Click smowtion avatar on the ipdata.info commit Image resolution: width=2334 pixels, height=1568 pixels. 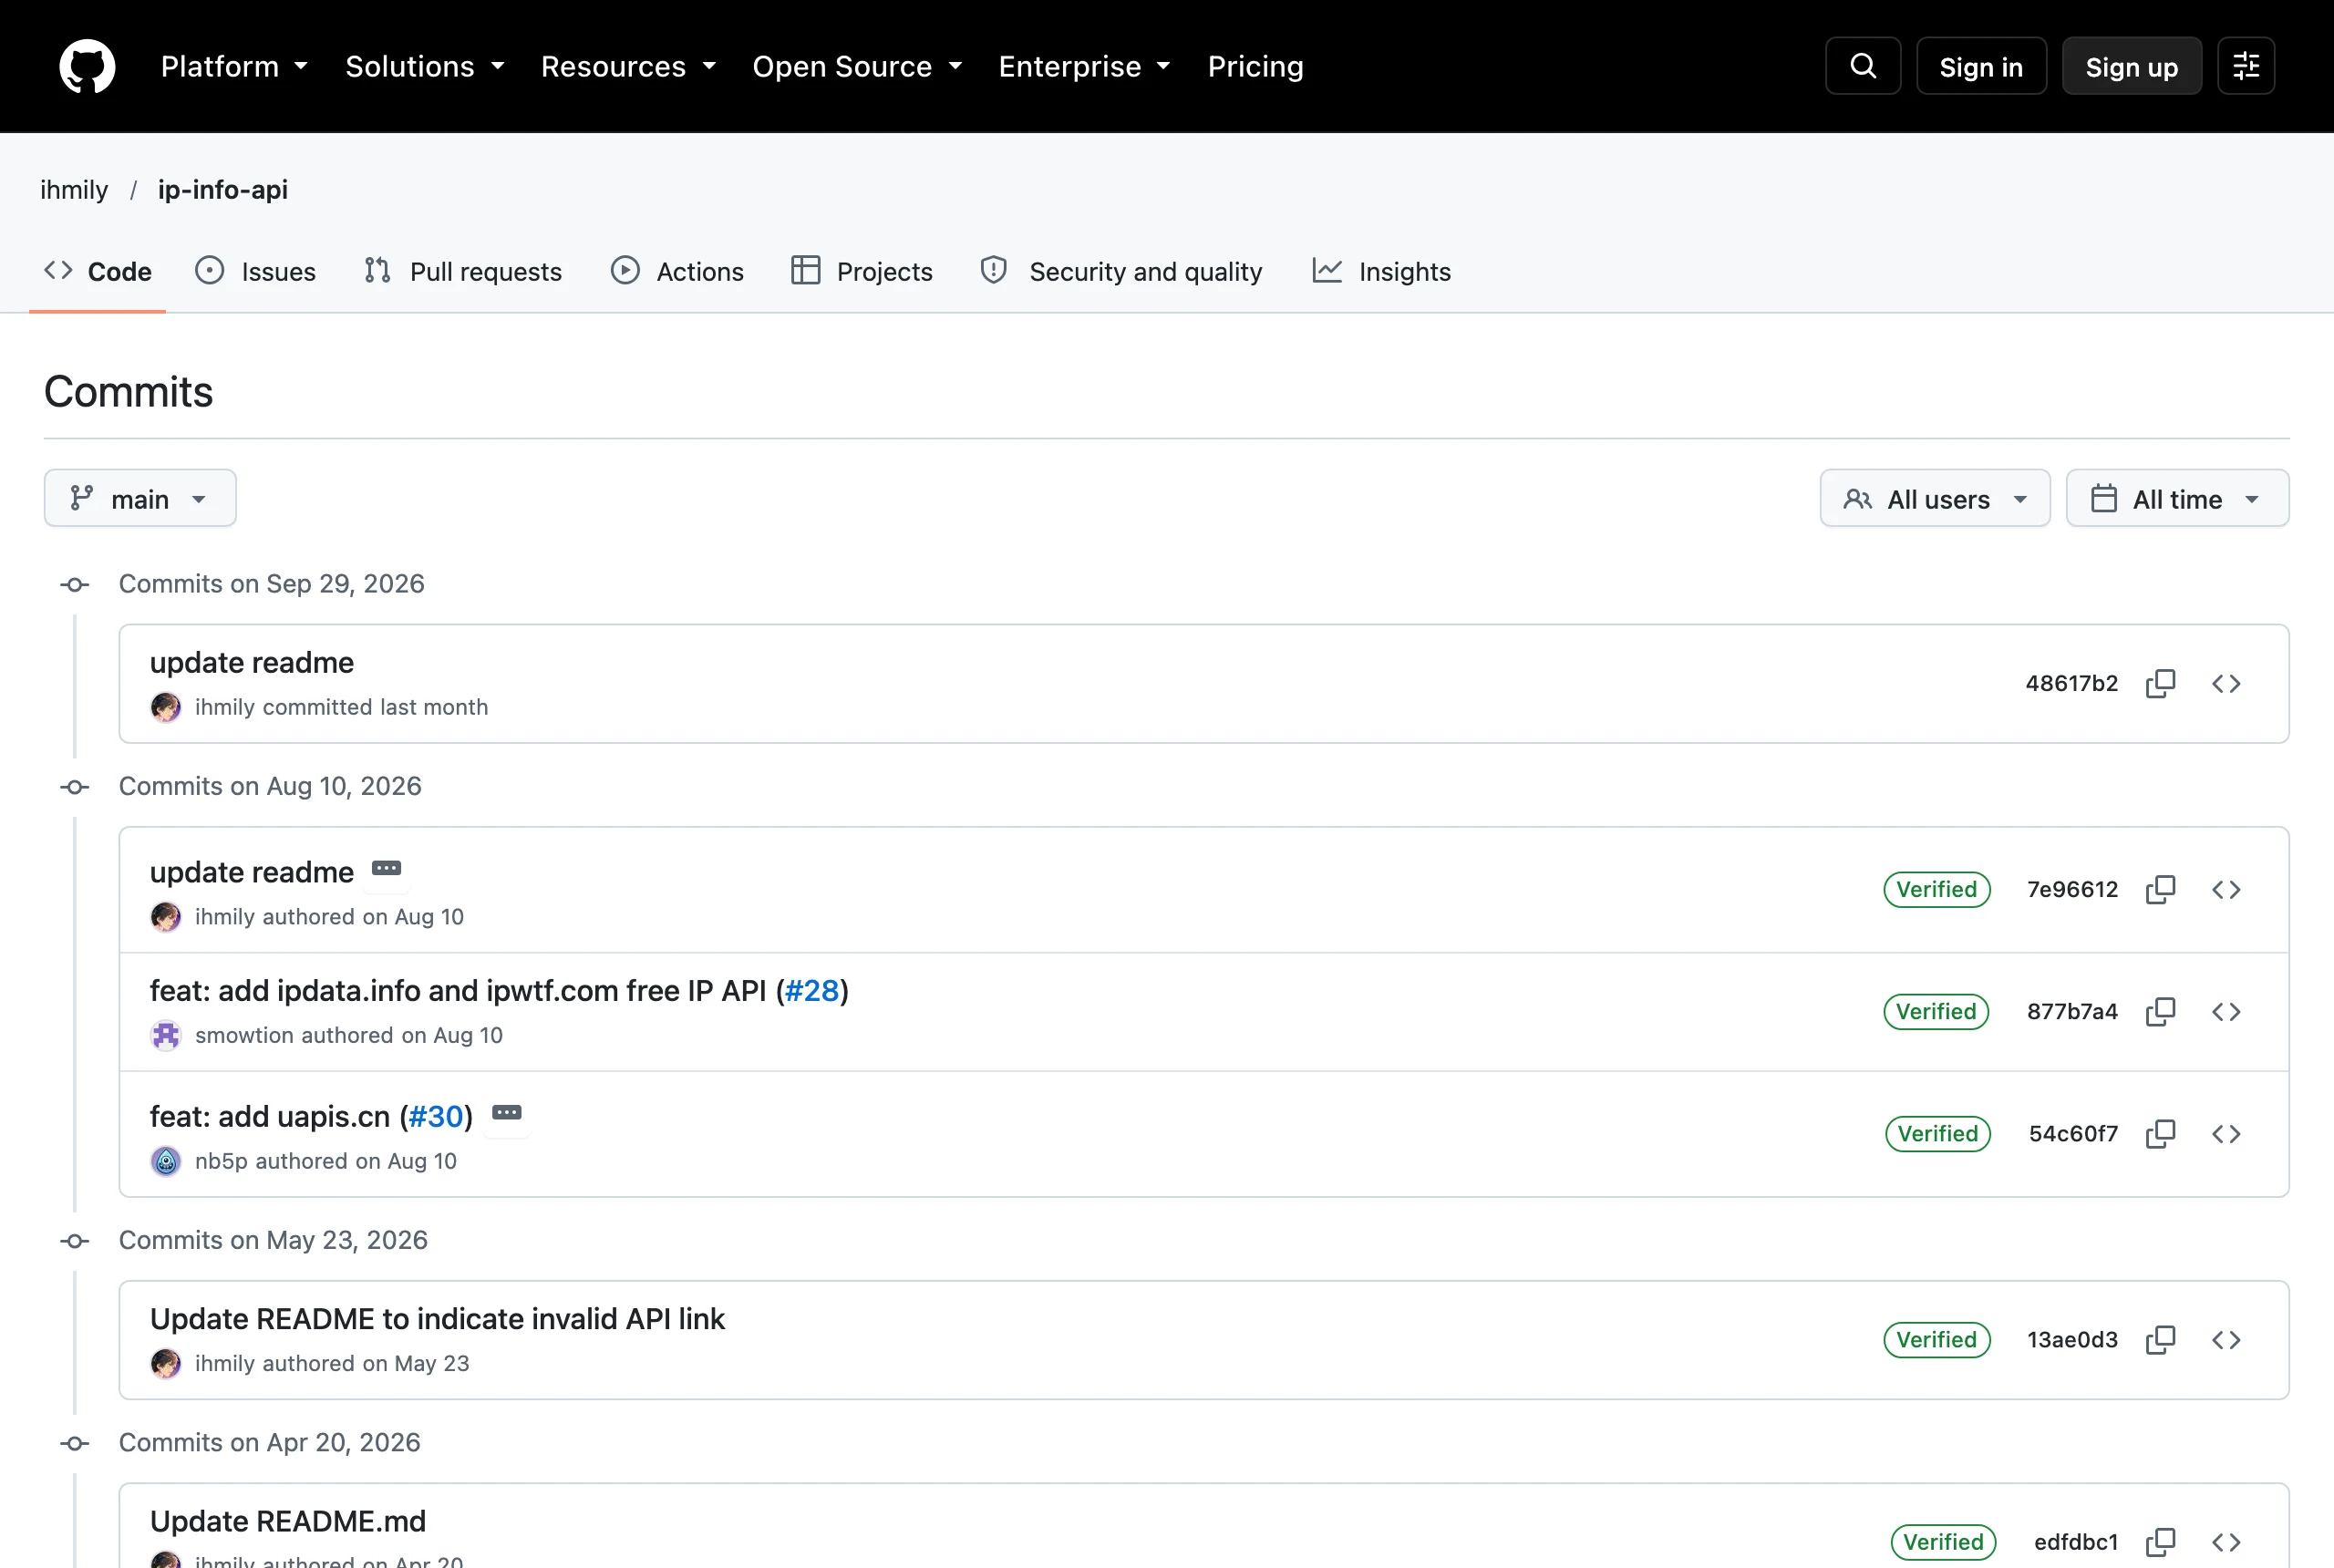(x=166, y=1035)
